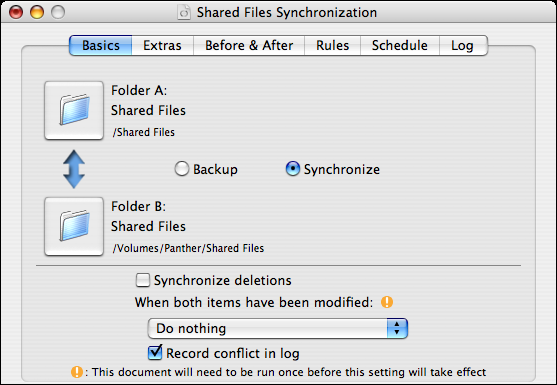Open the Before & After tab
The width and height of the screenshot is (557, 385).
249,45
